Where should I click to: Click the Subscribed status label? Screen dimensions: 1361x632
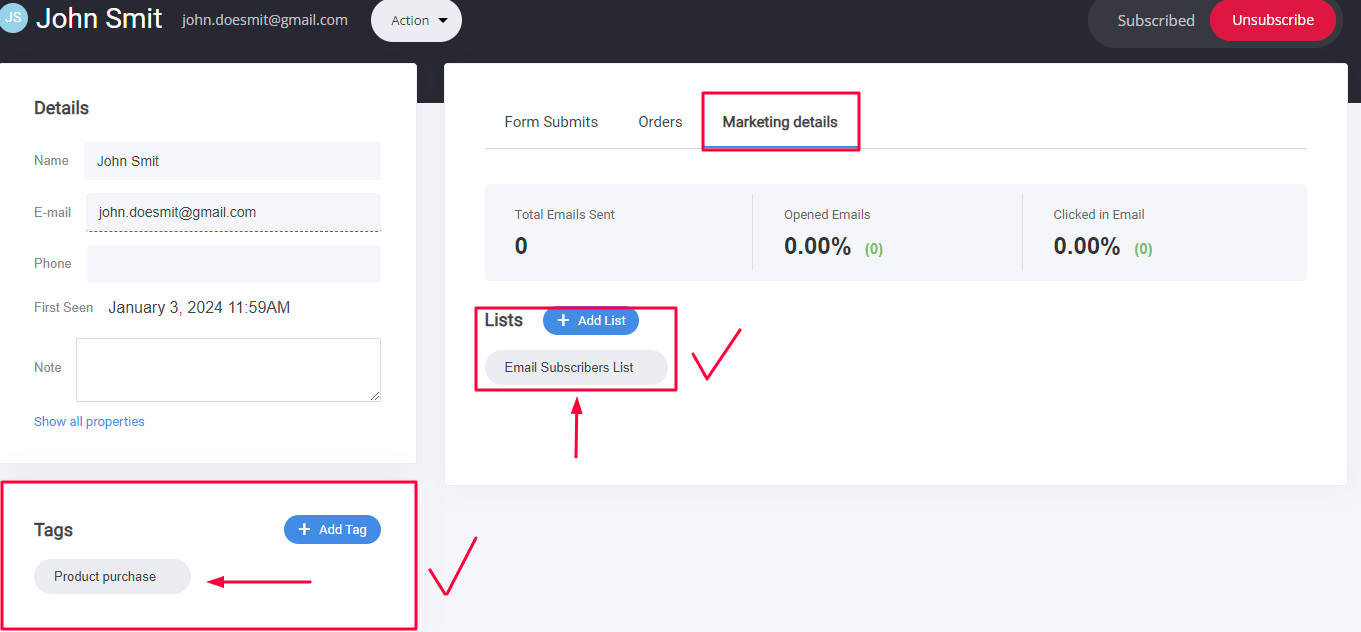[1155, 20]
